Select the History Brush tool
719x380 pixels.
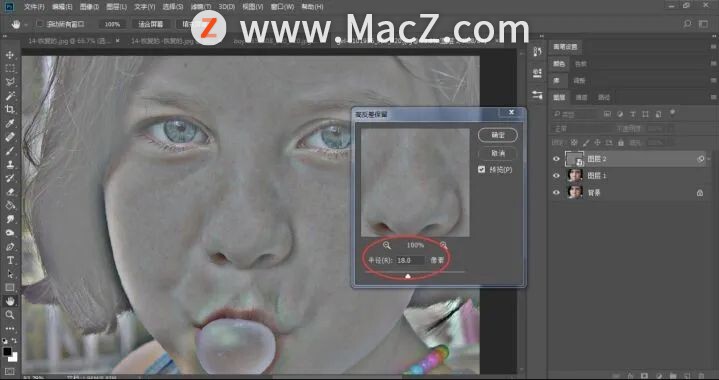coord(10,178)
